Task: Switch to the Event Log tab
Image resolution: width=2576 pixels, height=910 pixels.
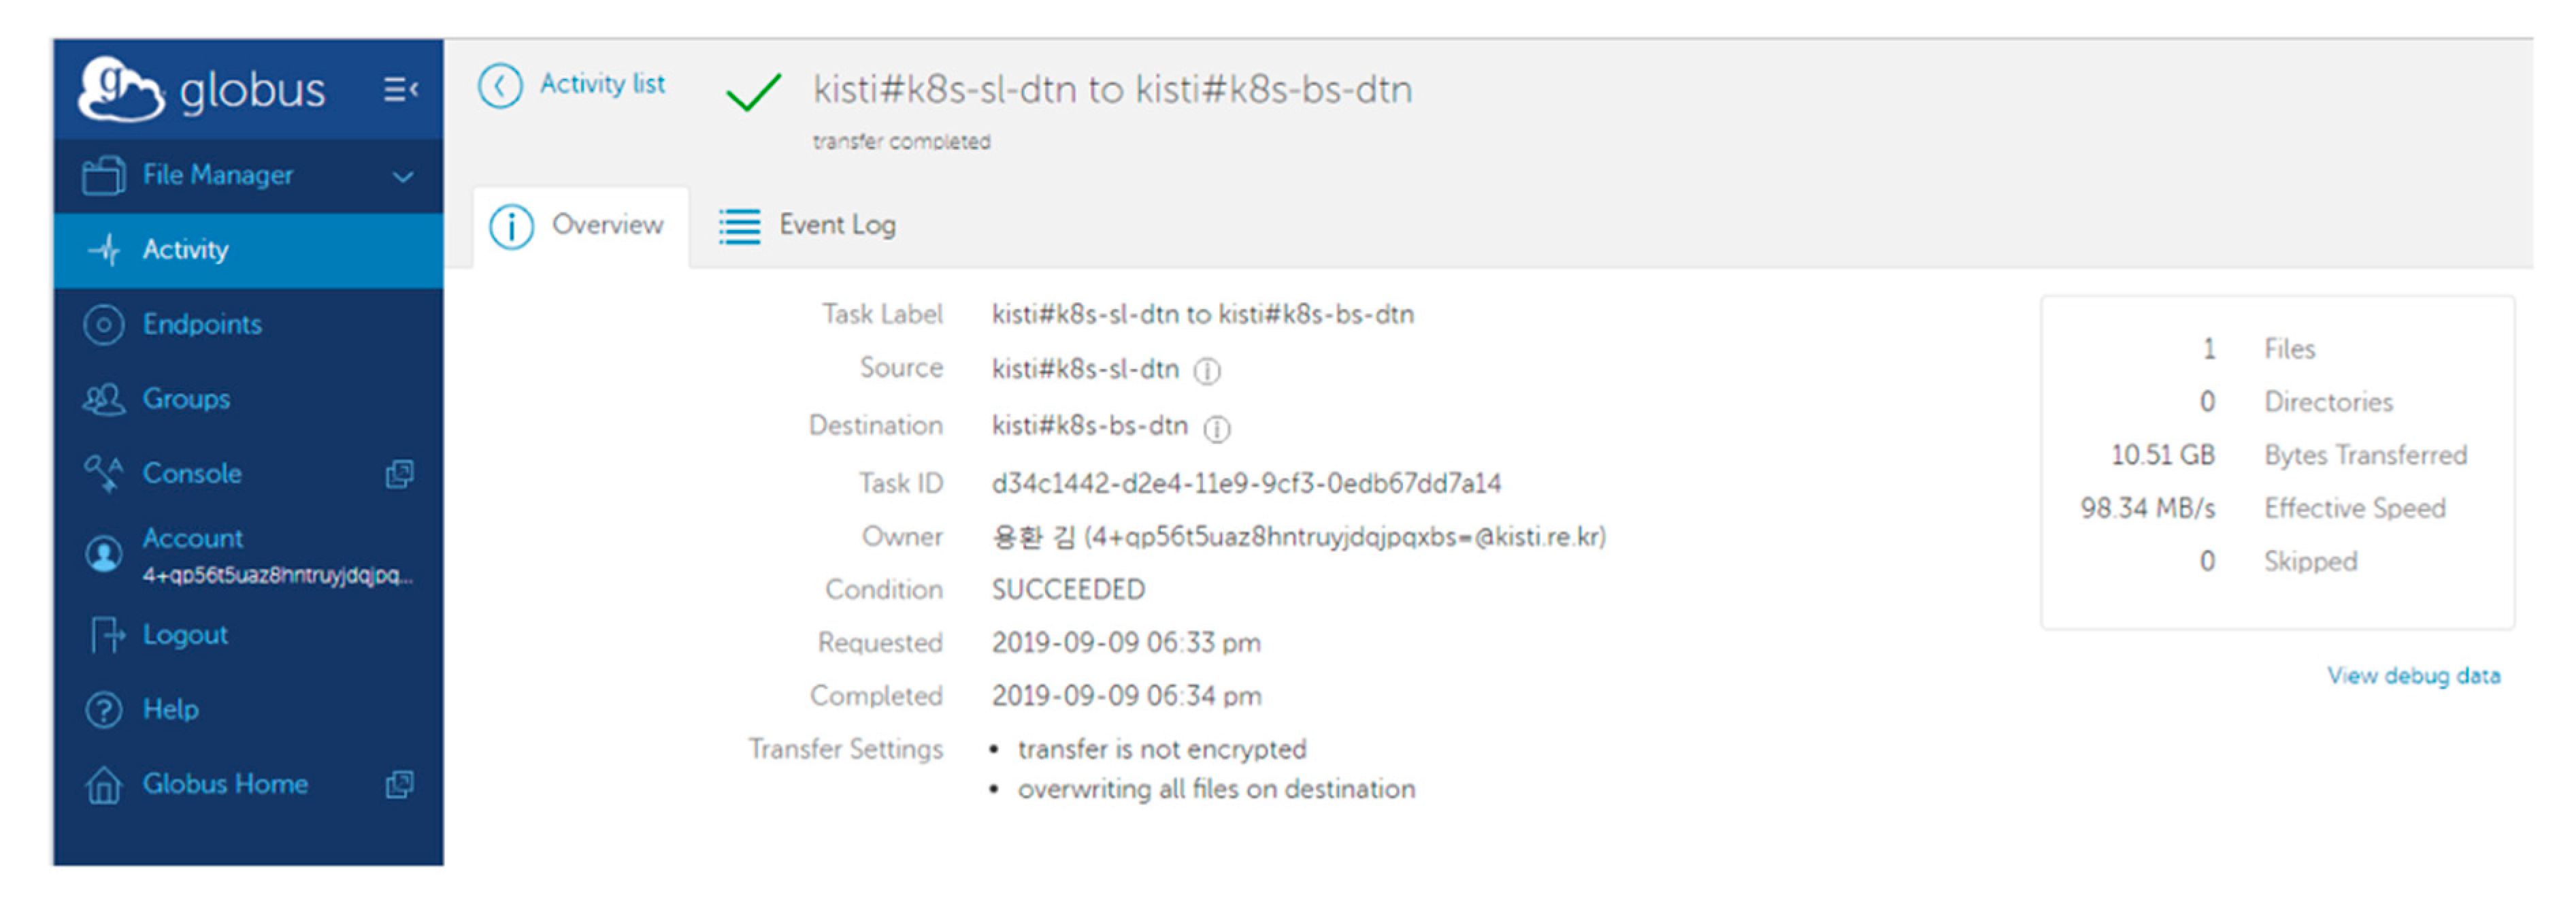Action: tap(808, 226)
